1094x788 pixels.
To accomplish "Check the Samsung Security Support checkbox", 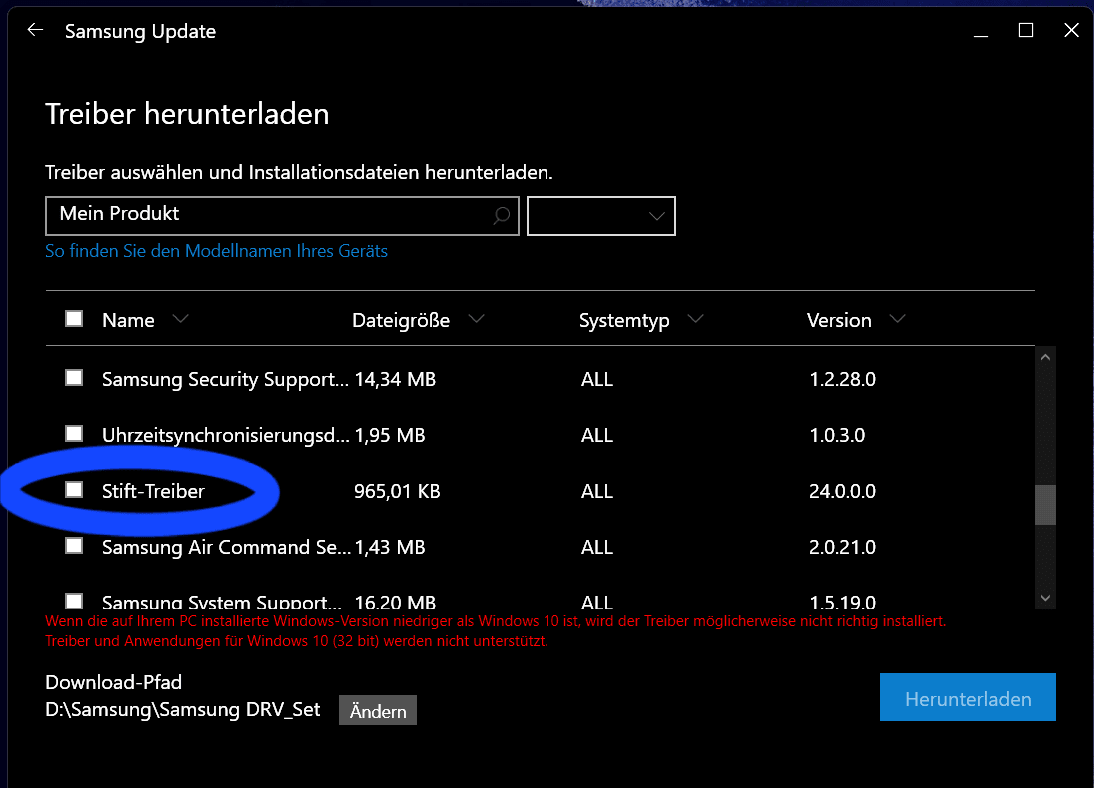I will tap(74, 378).
